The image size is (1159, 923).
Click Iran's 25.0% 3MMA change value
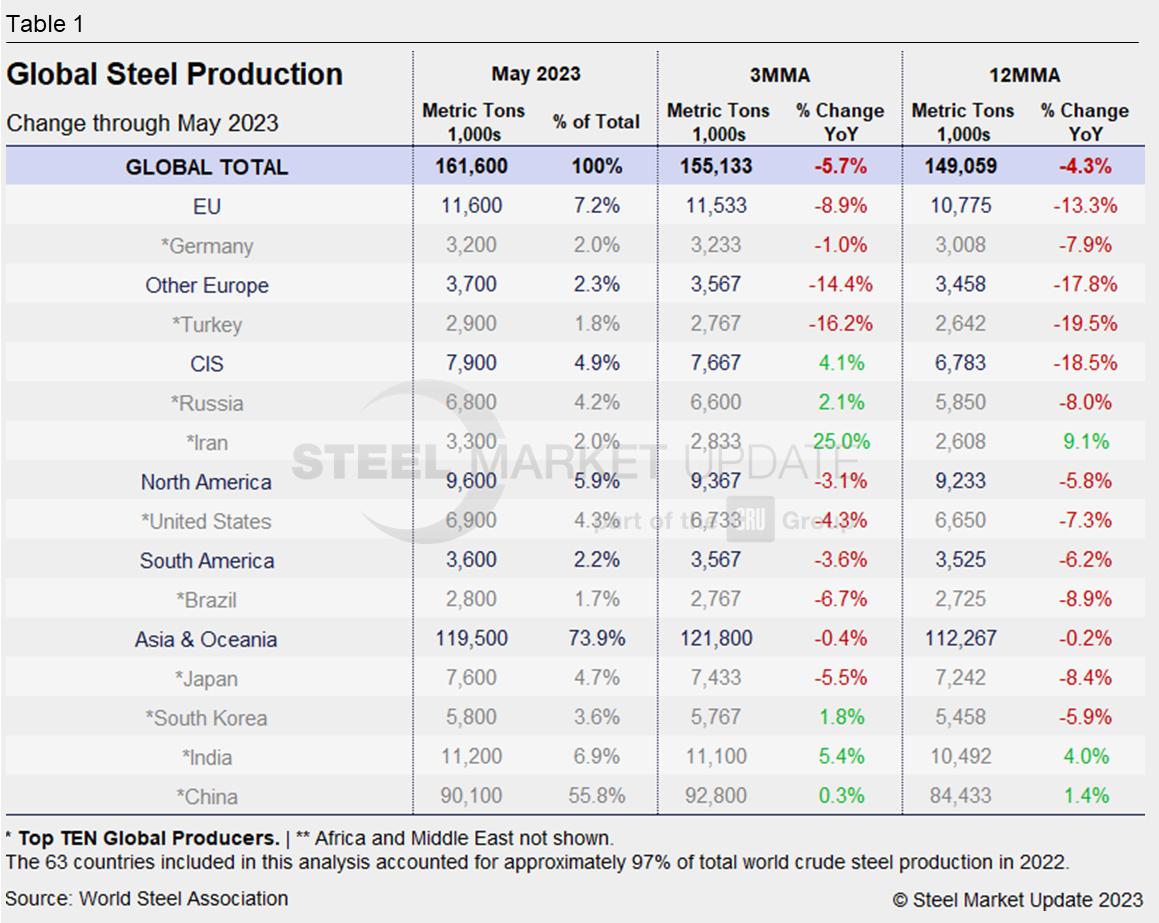840,442
